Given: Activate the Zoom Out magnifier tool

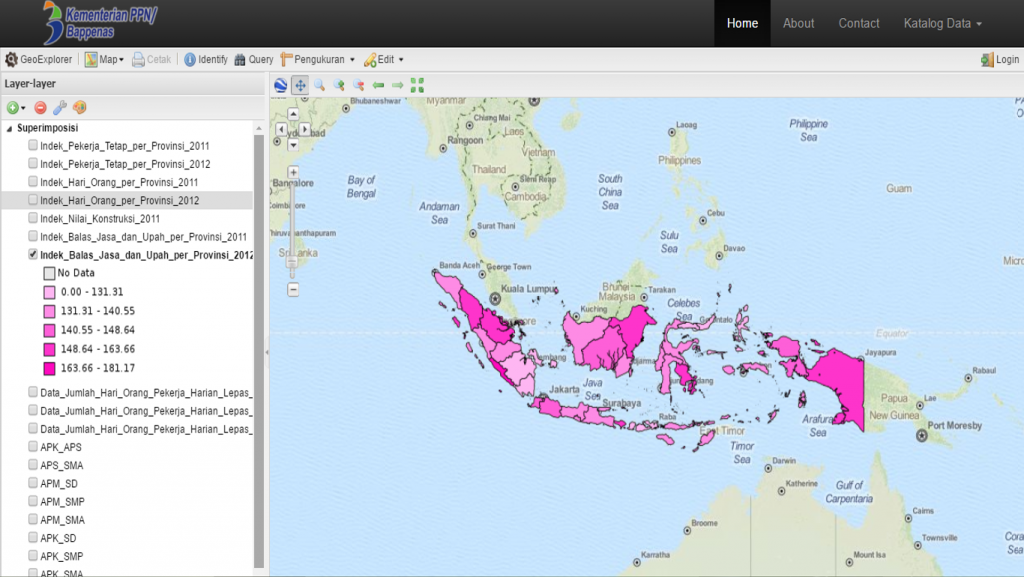Looking at the screenshot, I should [x=358, y=85].
